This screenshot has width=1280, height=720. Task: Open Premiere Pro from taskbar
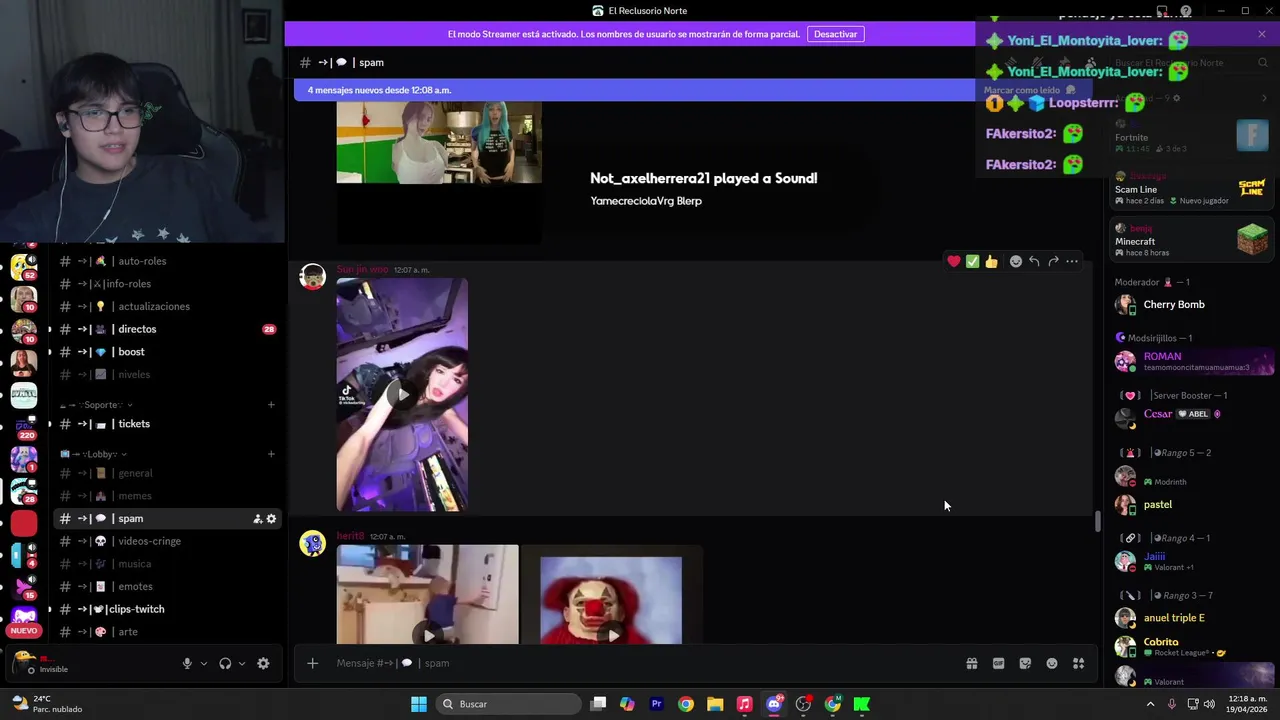pos(657,704)
